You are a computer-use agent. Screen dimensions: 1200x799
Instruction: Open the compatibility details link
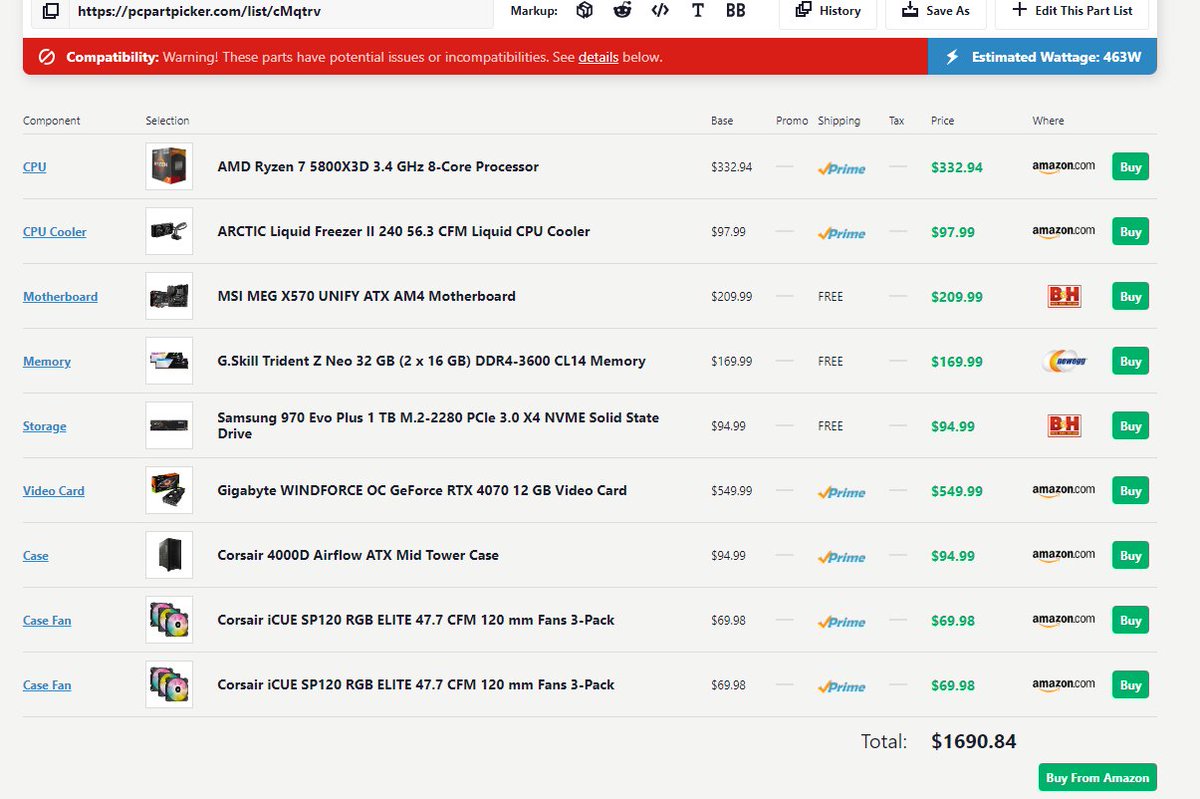point(598,57)
